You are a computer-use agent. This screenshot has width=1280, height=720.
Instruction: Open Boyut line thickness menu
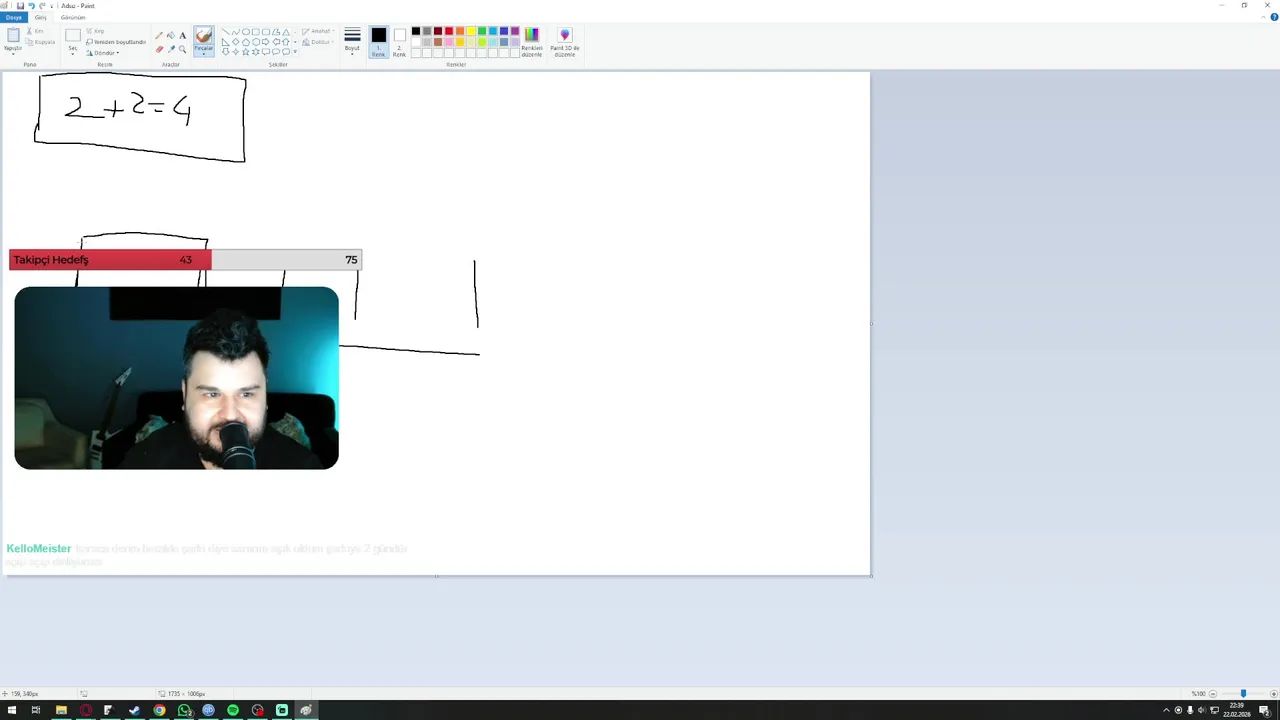[352, 41]
